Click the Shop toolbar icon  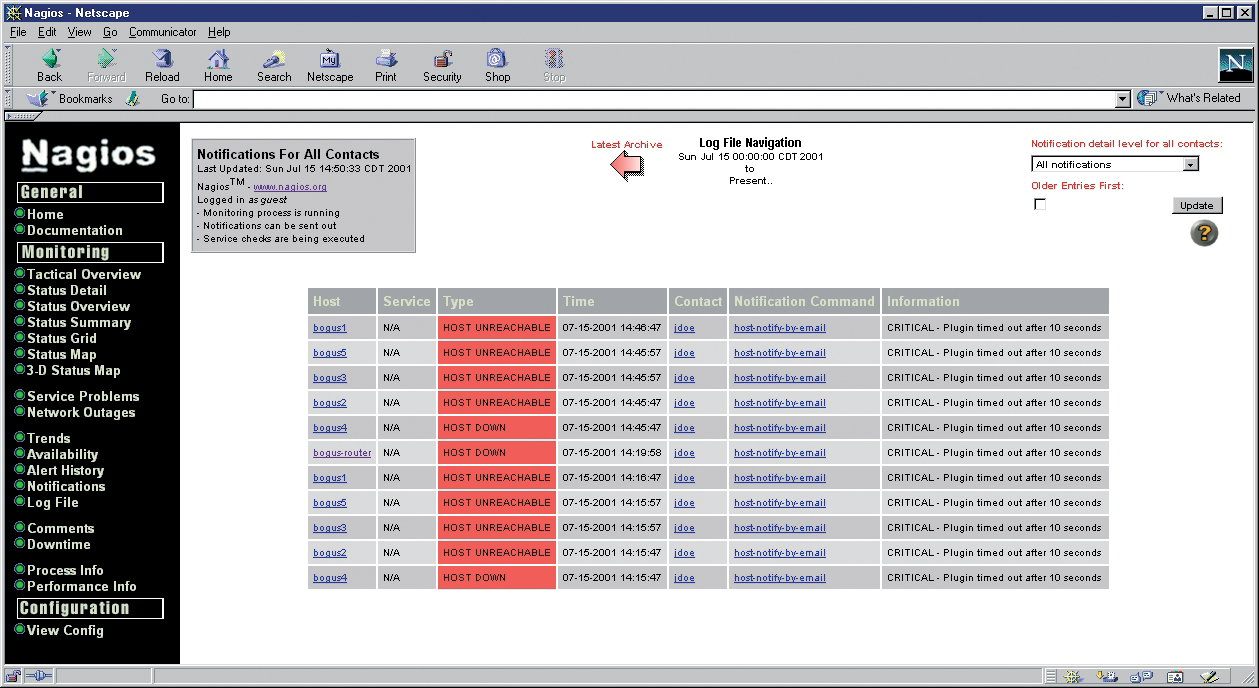tap(498, 66)
